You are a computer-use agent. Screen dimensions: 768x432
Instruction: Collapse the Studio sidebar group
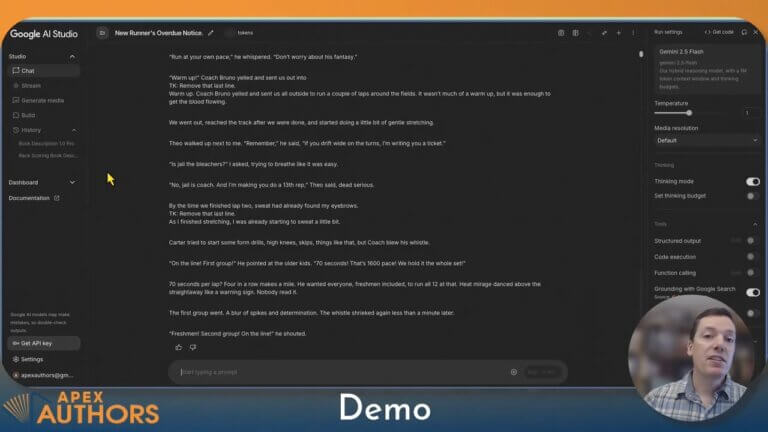click(72, 57)
